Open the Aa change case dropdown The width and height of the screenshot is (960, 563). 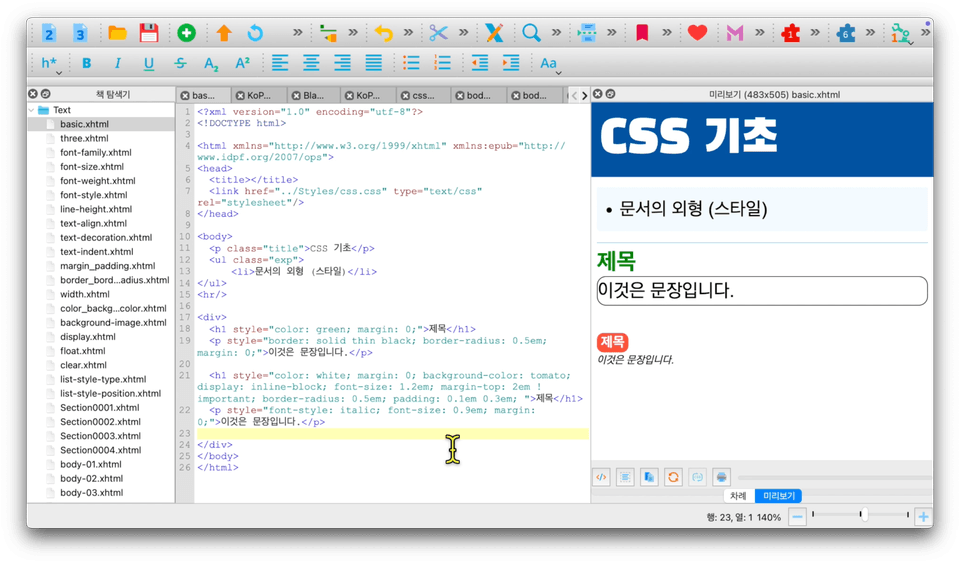click(x=550, y=64)
